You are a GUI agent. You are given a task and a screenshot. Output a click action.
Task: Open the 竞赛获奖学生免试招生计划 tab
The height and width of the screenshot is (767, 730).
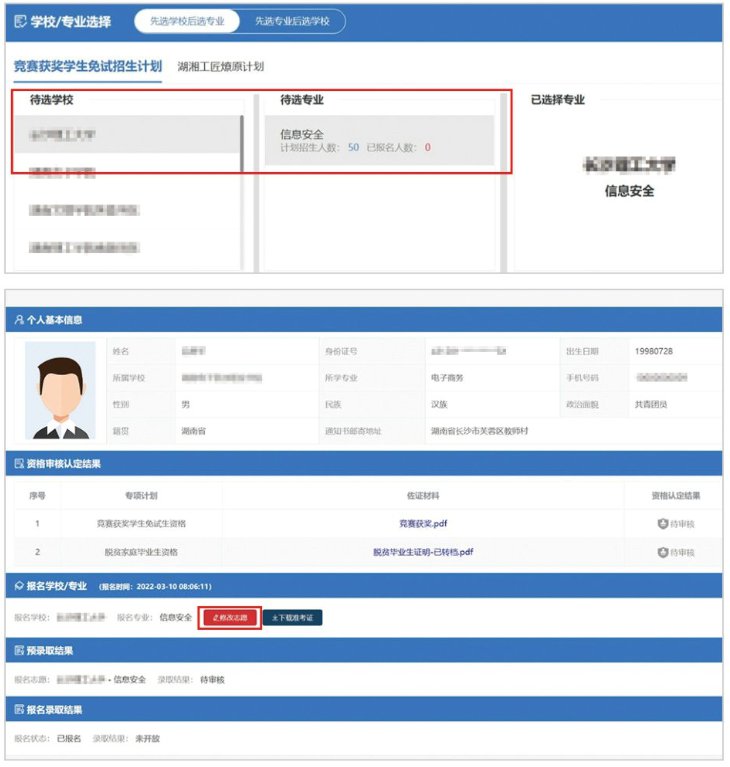pos(88,67)
